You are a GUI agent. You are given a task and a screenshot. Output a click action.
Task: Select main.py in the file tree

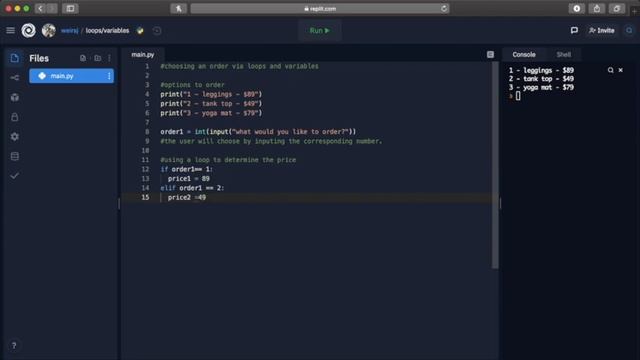coord(71,76)
